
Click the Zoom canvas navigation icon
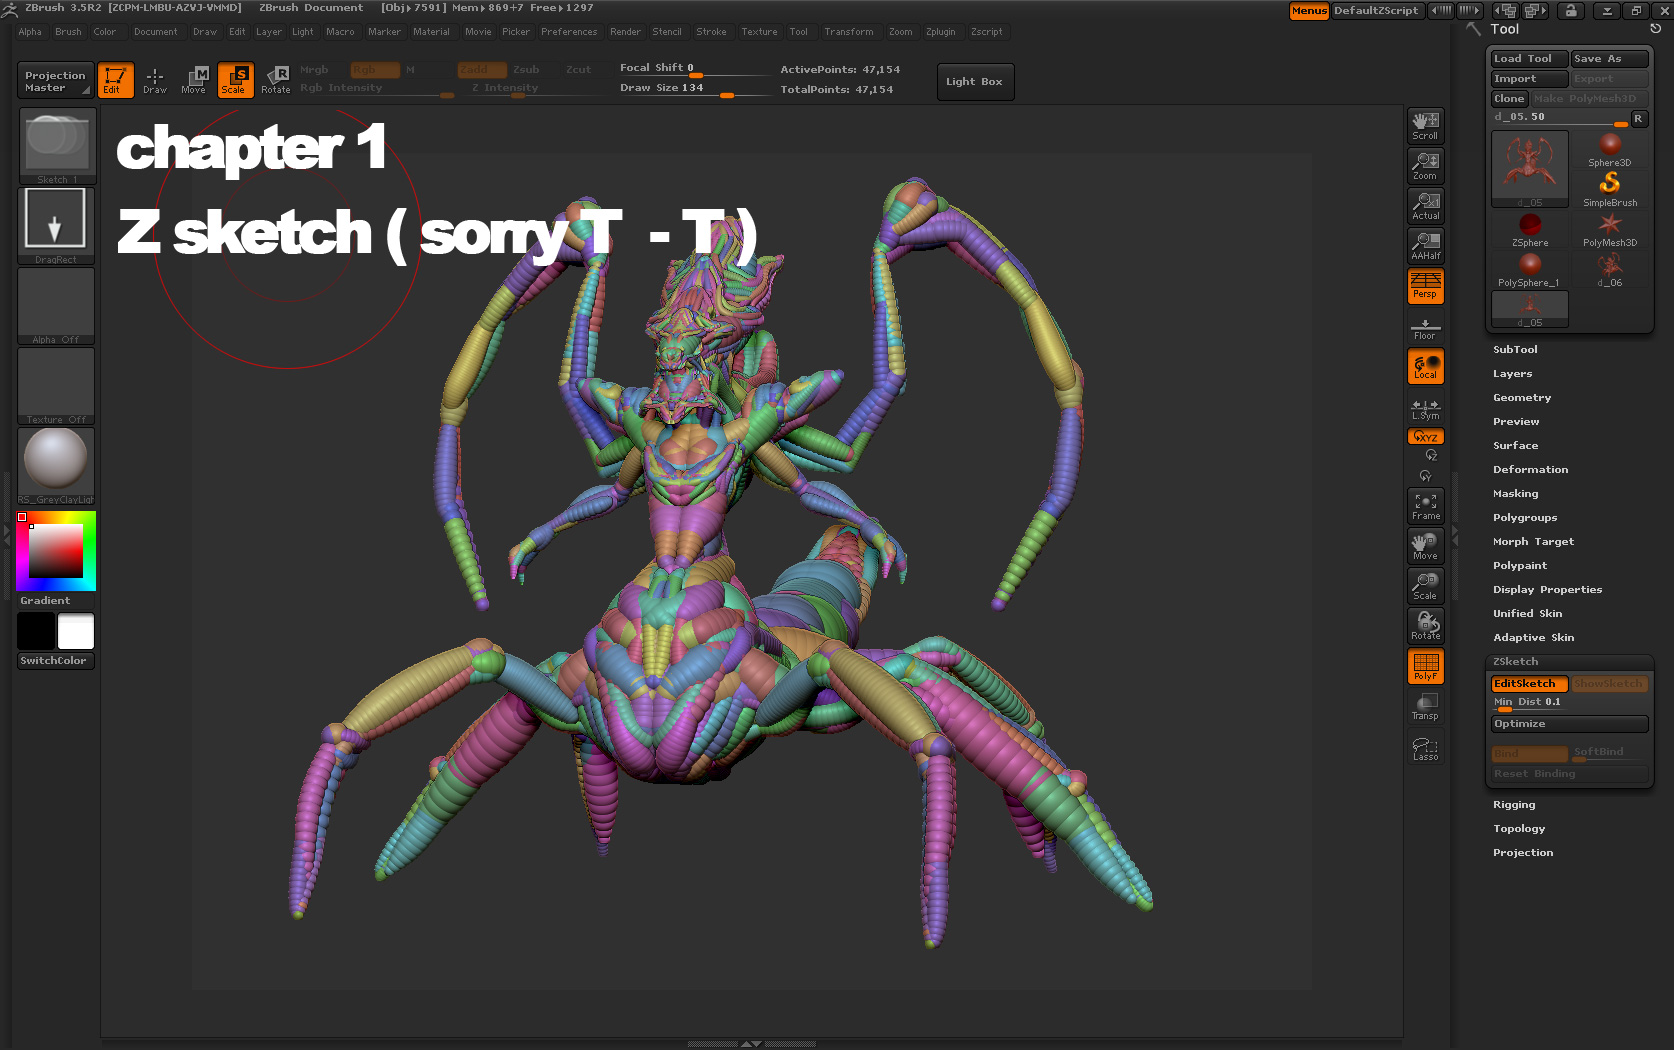1426,166
